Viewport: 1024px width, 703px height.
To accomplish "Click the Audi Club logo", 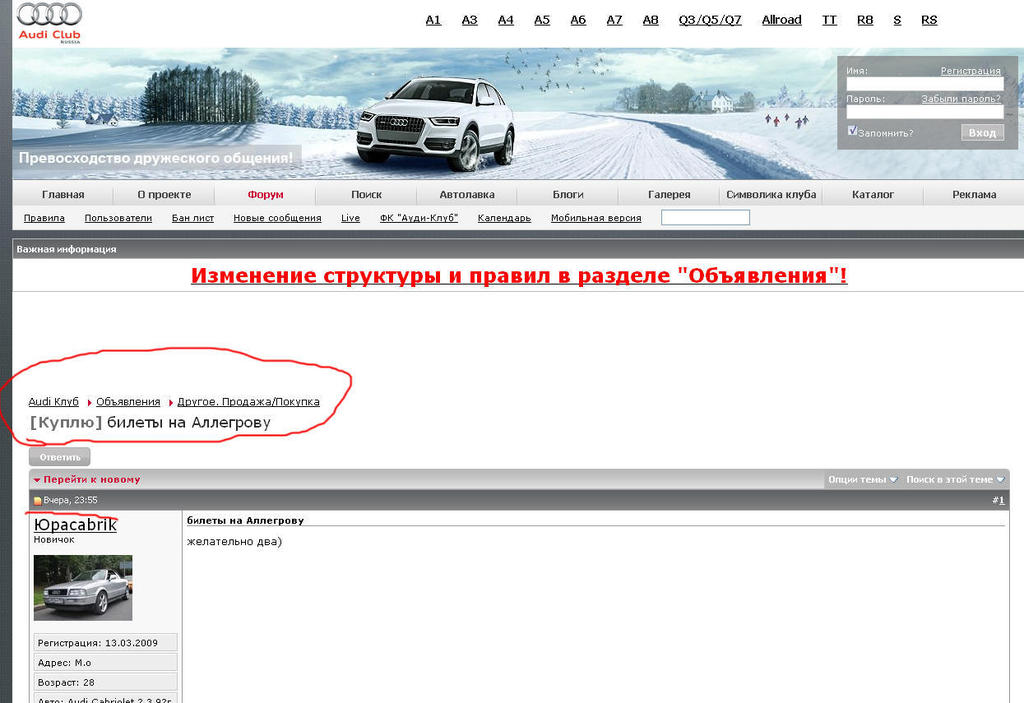I will coord(50,22).
